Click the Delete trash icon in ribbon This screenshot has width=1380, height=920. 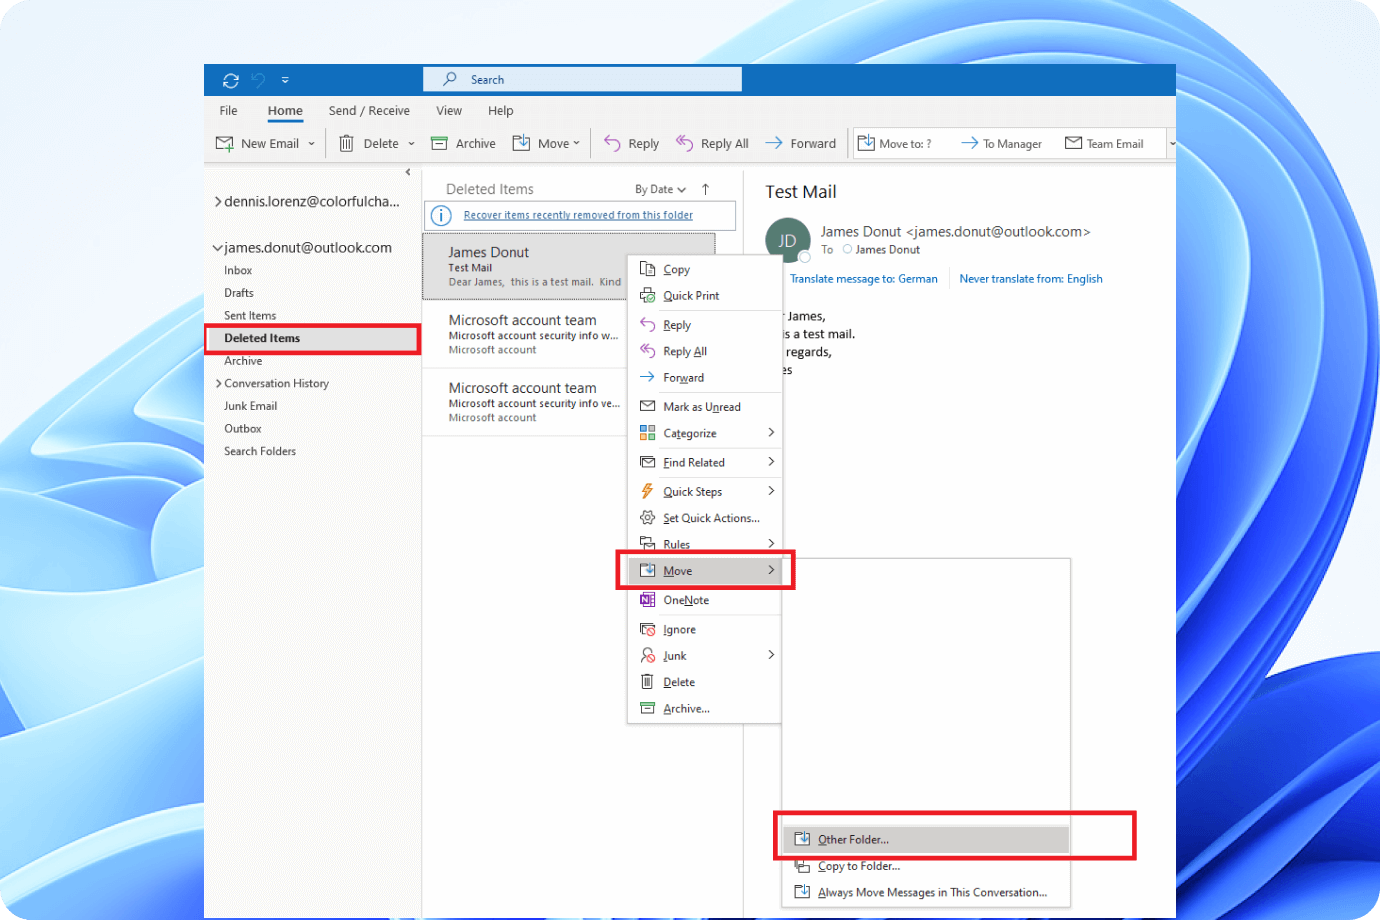[346, 143]
